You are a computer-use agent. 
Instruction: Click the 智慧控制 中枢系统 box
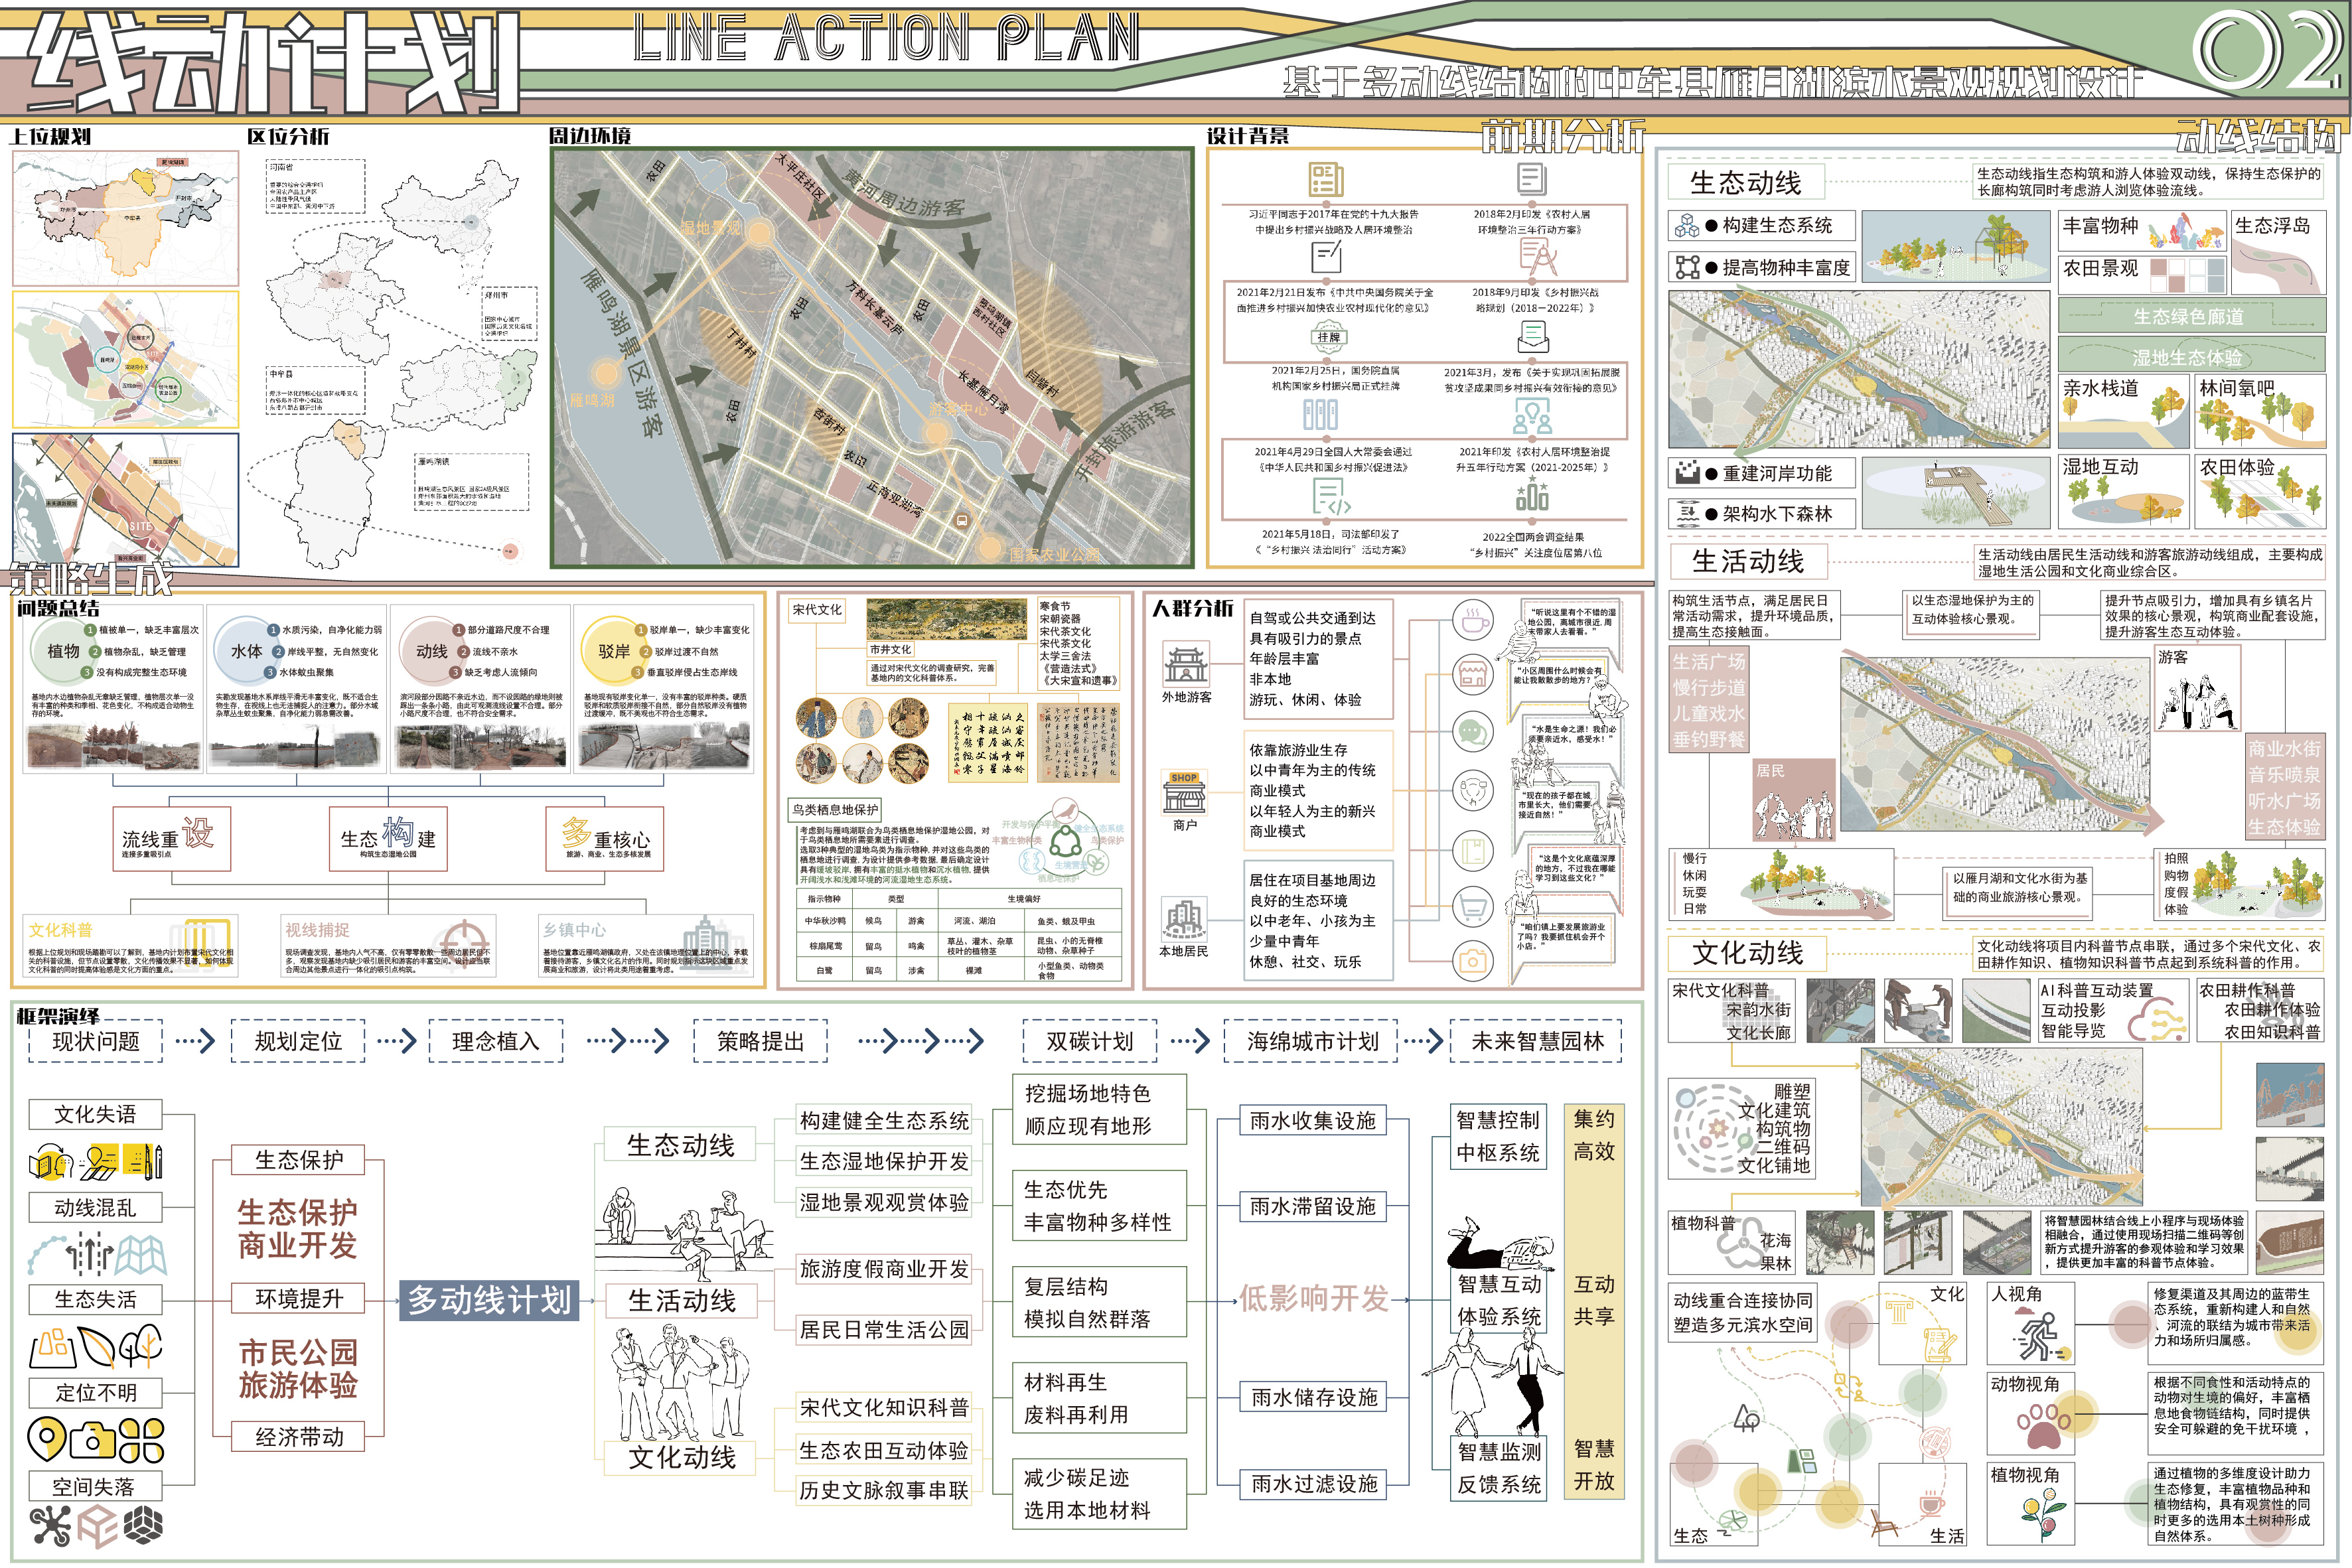(x=1498, y=1136)
